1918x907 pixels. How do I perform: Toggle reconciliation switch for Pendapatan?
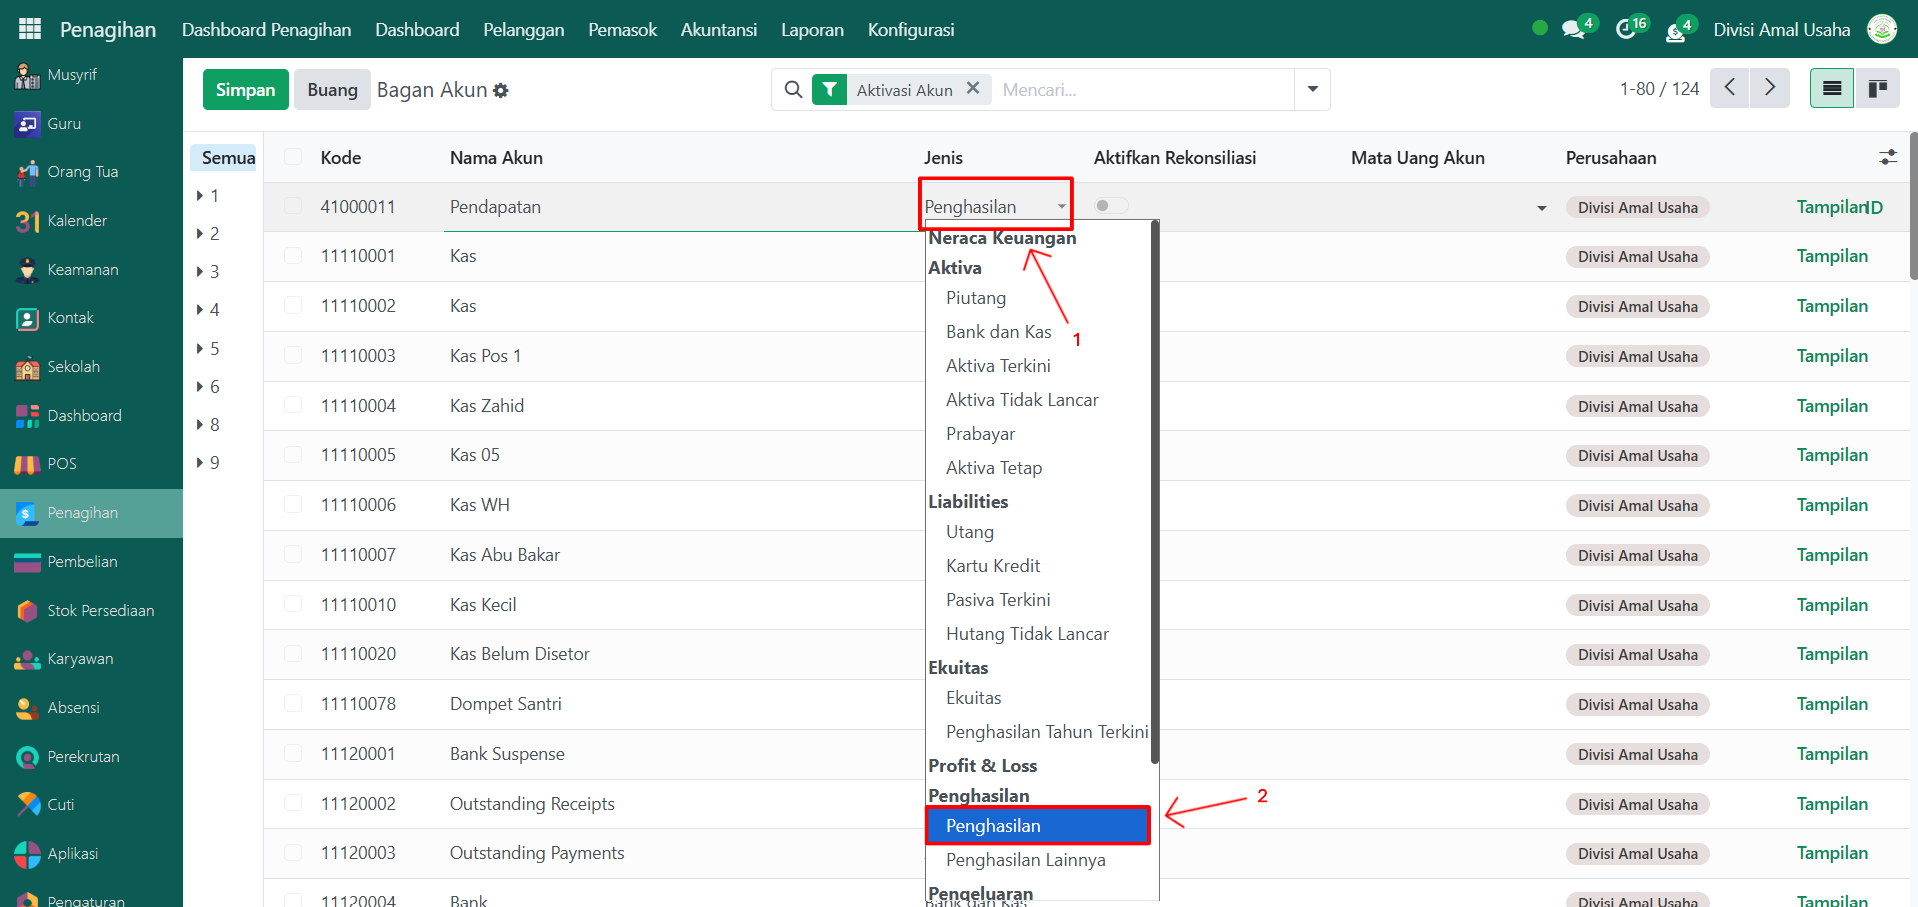tap(1111, 206)
